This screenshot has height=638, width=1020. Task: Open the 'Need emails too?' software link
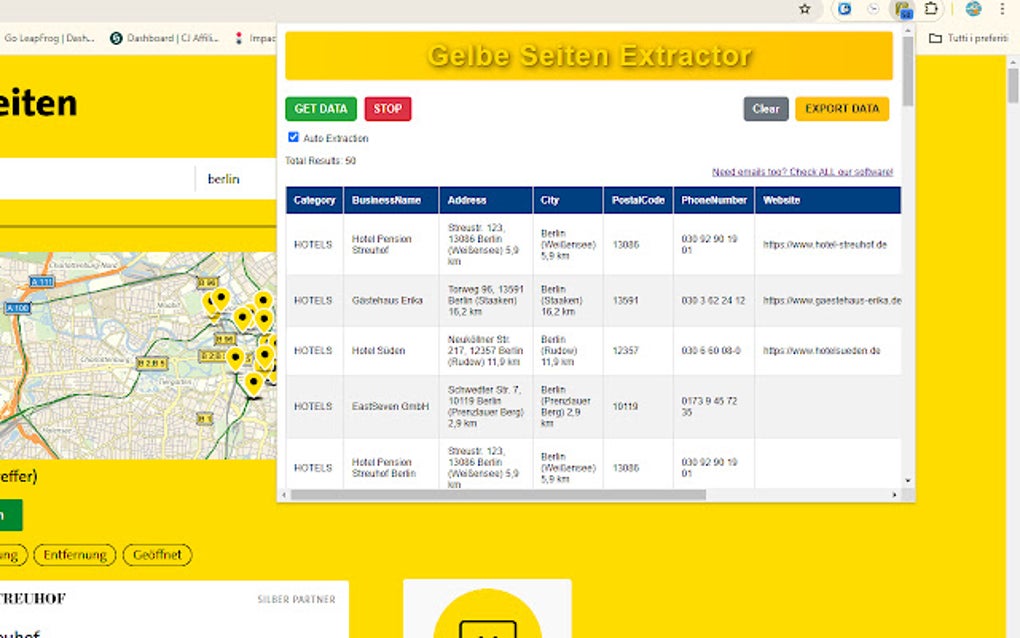[x=802, y=172]
